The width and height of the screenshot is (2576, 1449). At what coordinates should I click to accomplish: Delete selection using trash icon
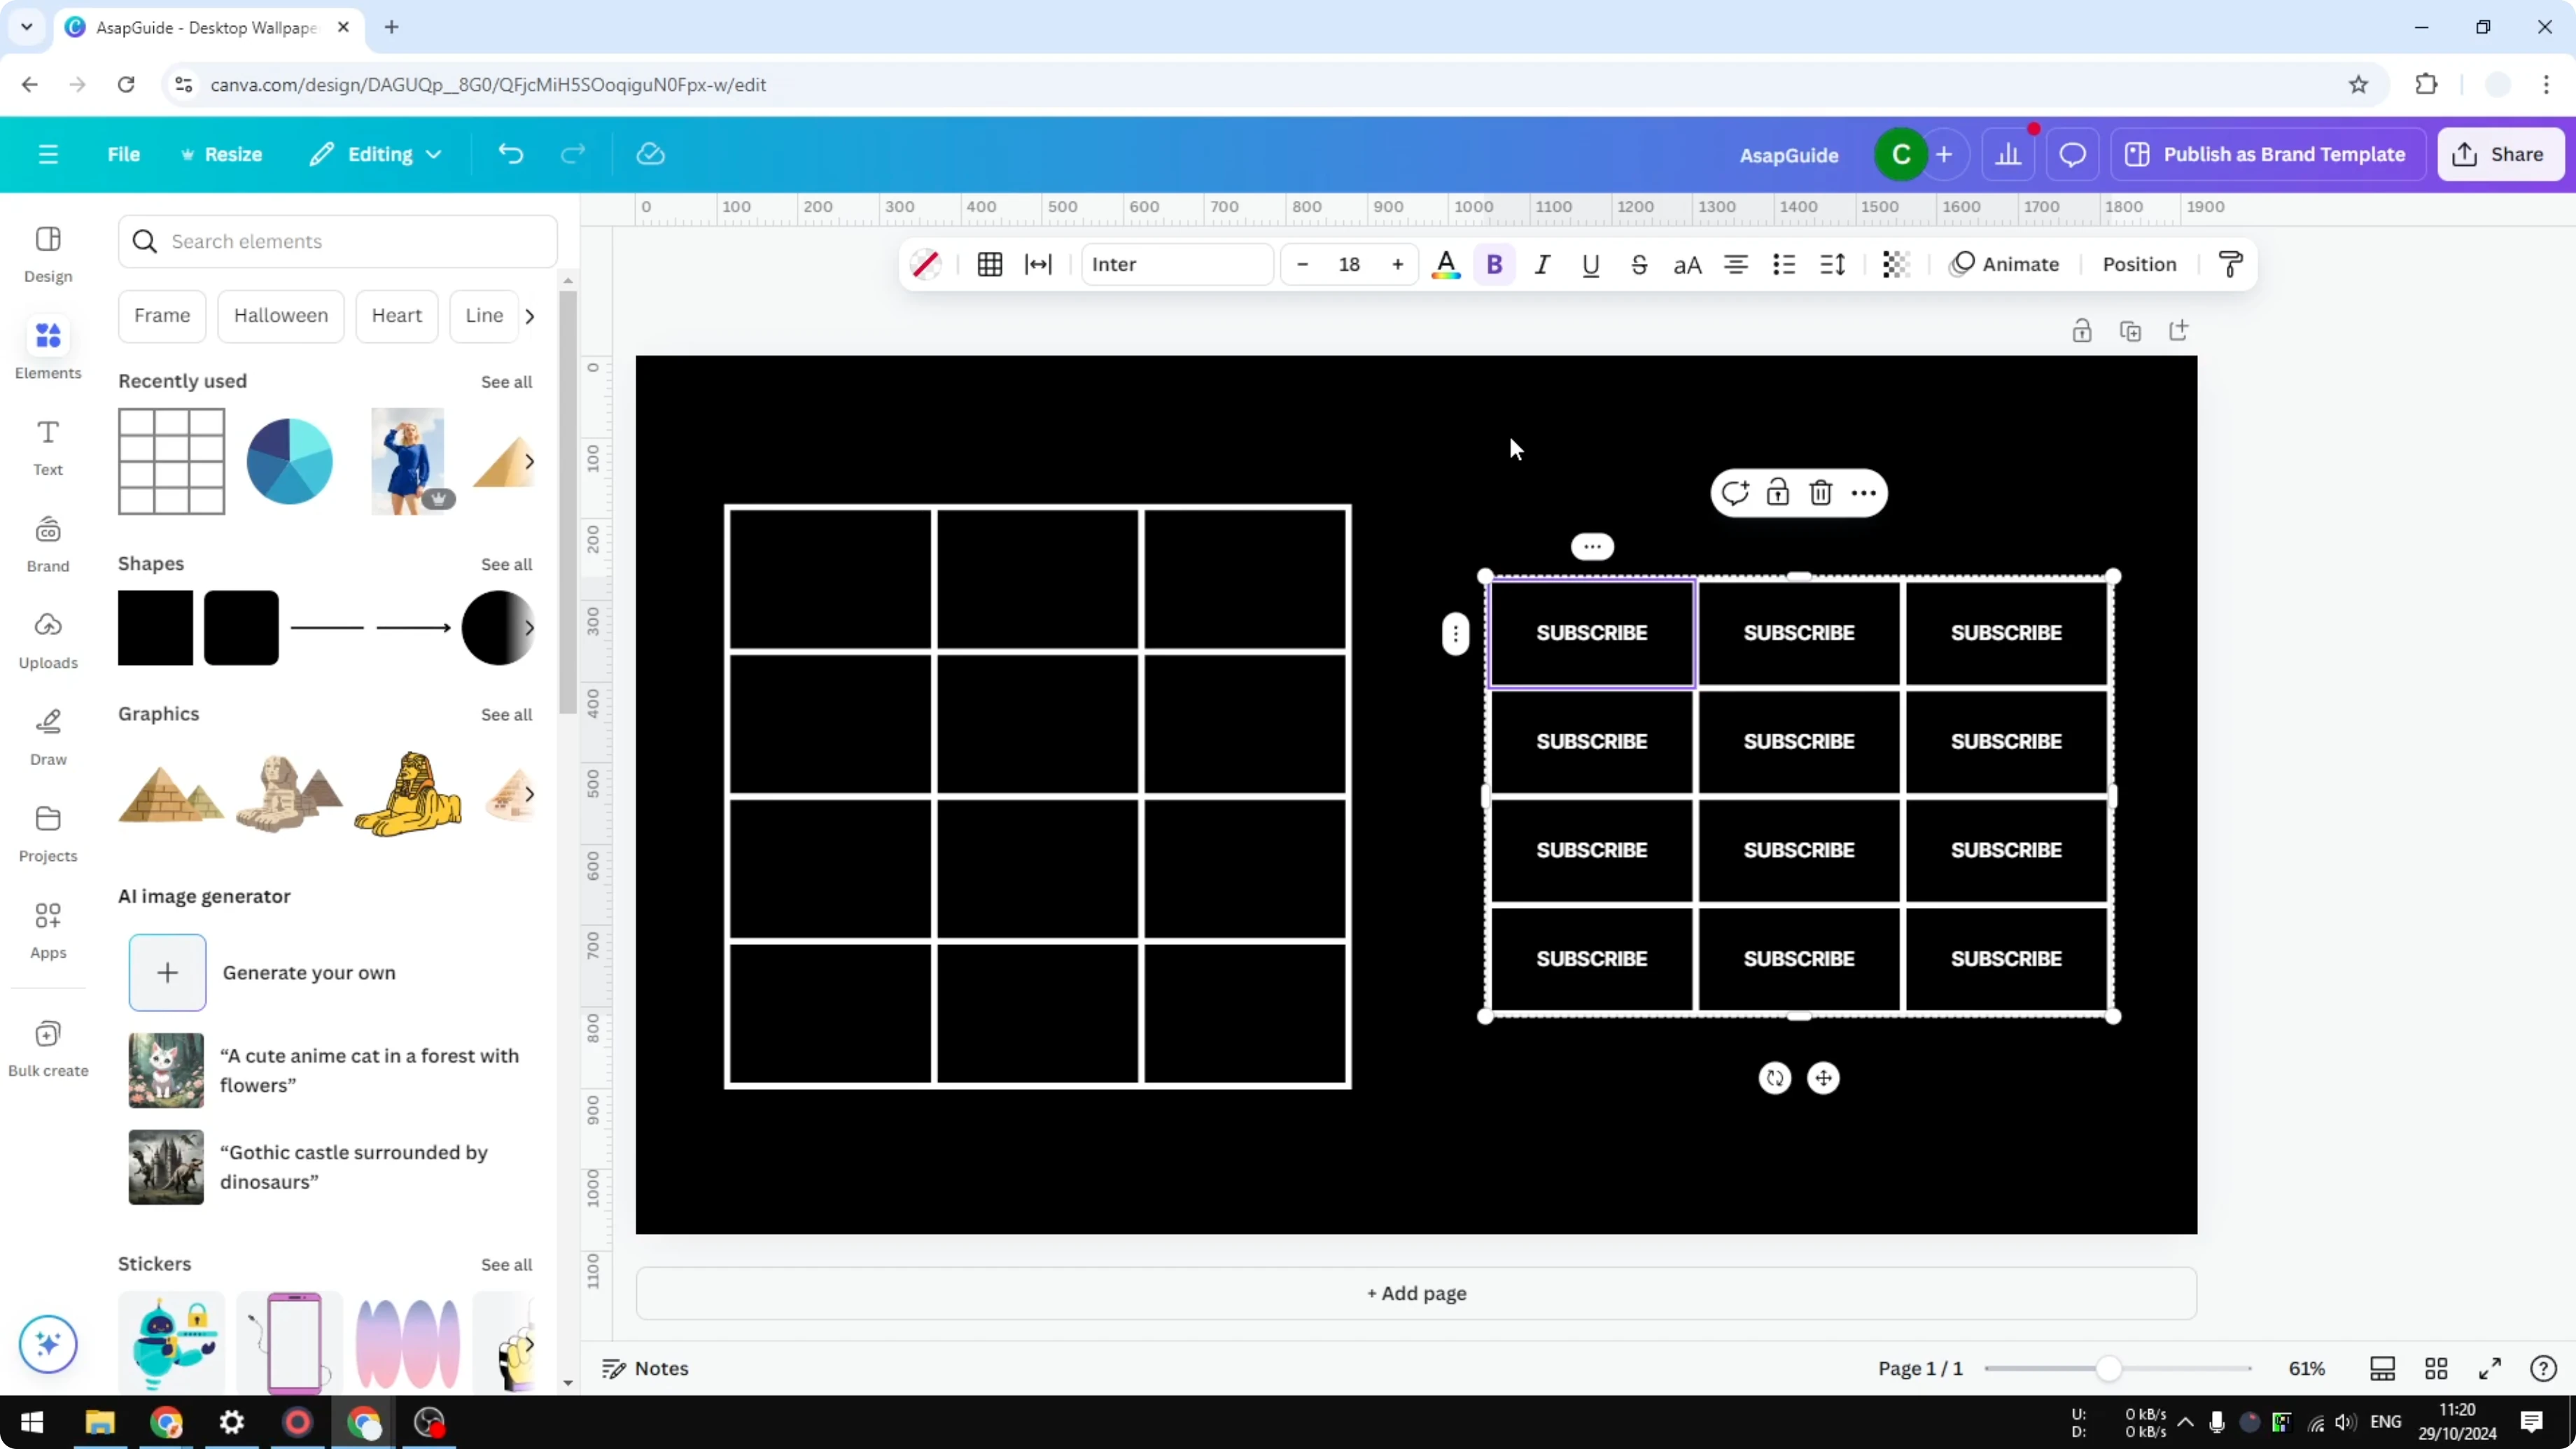(1820, 492)
